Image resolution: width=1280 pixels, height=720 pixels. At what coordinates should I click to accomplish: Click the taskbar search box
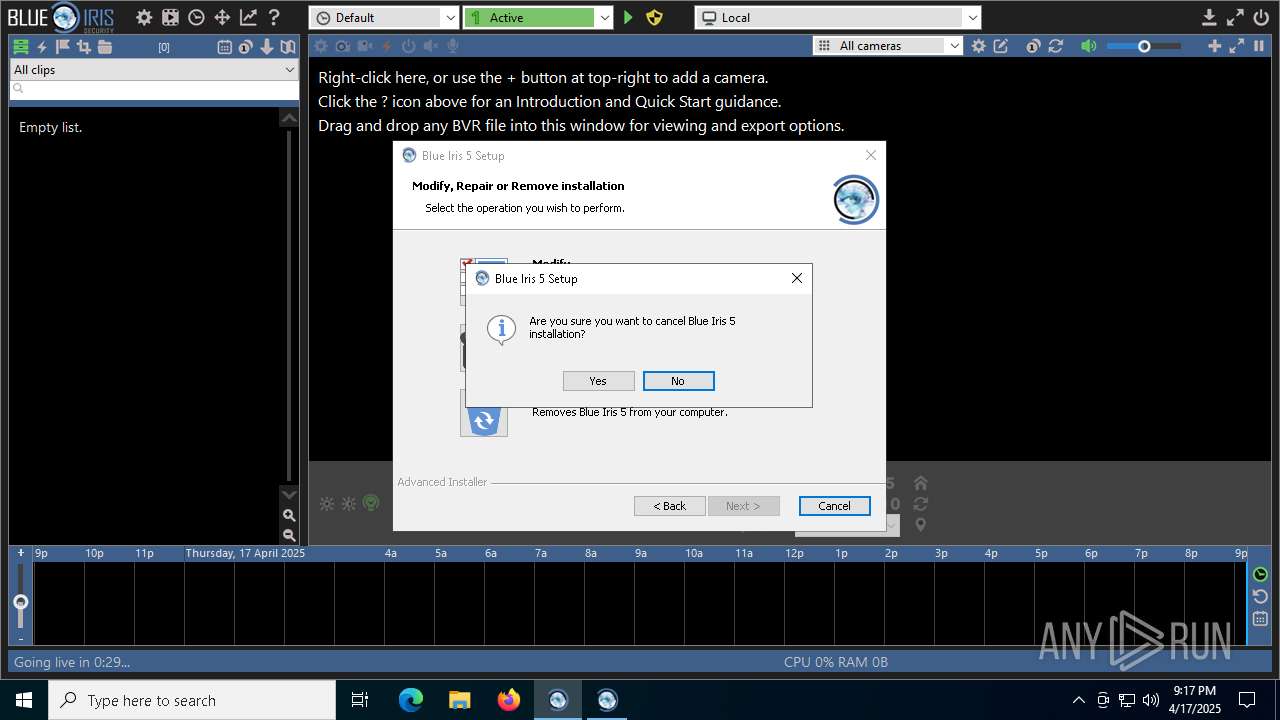192,700
